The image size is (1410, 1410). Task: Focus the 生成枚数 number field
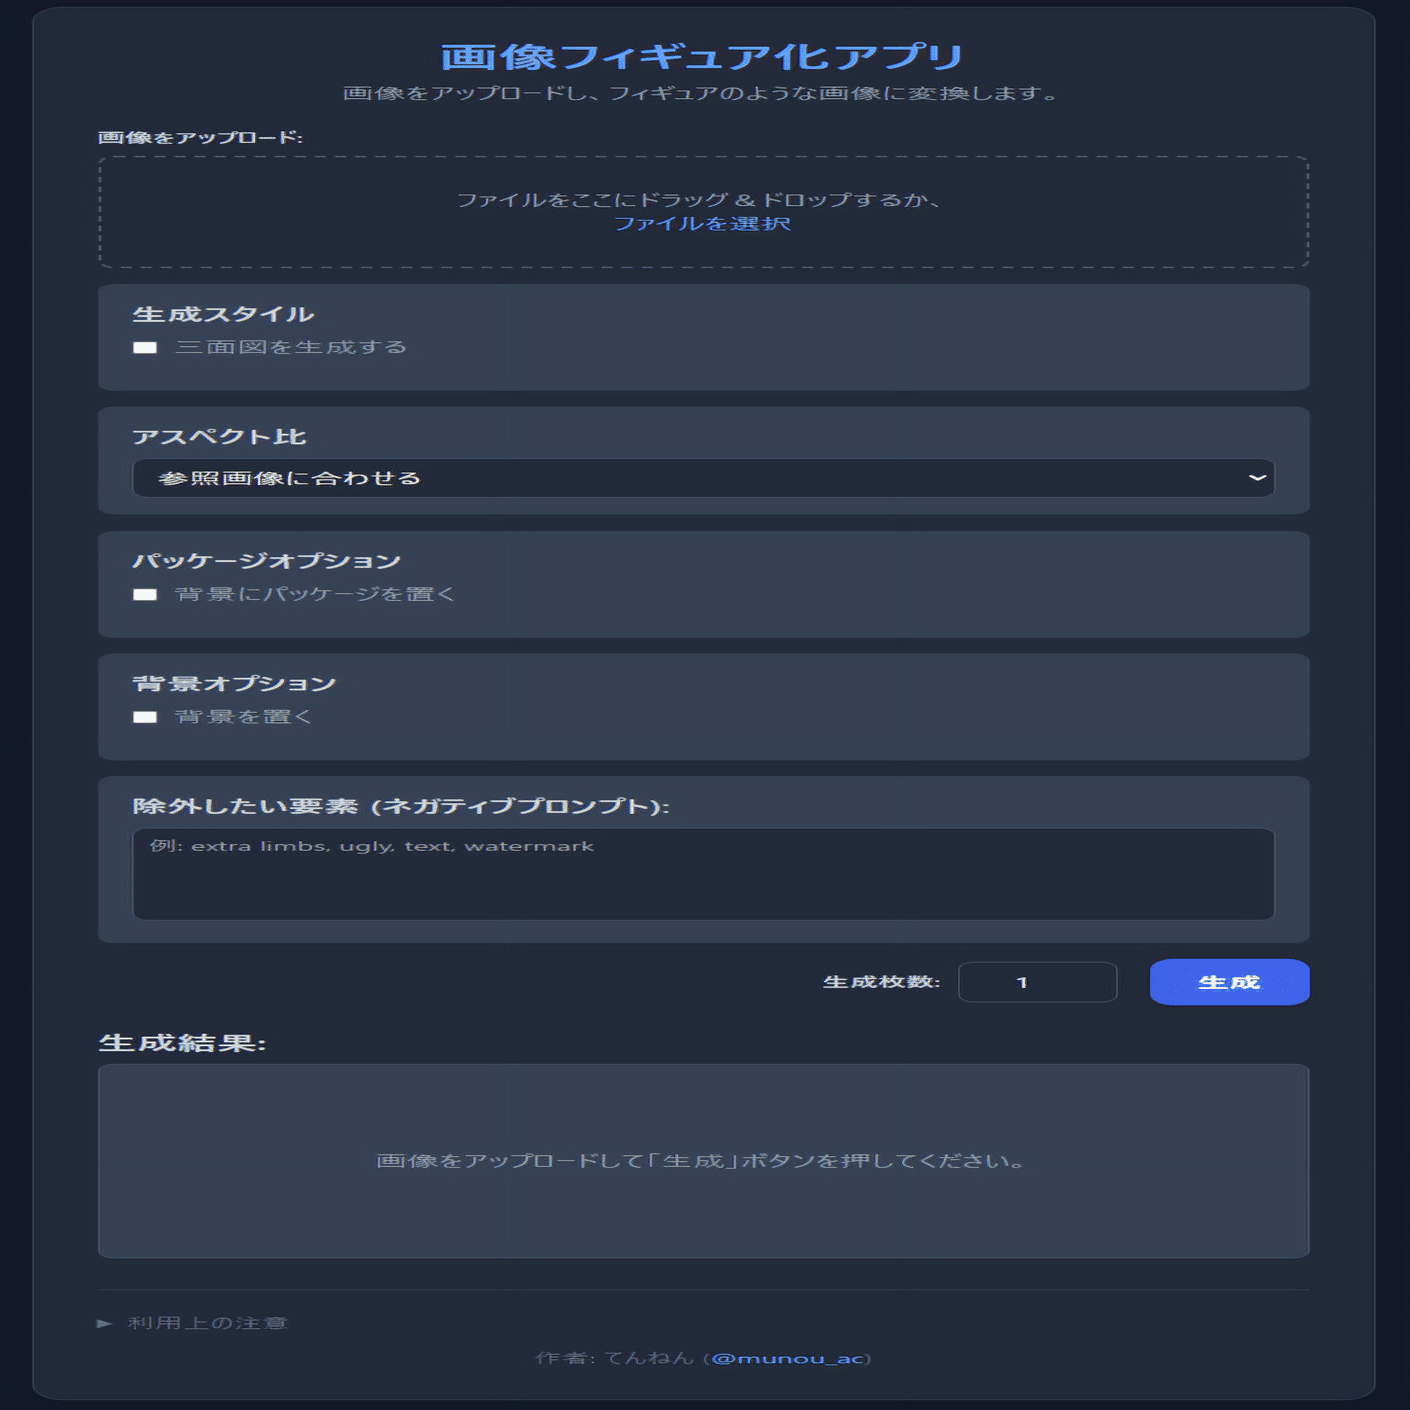tap(1037, 982)
